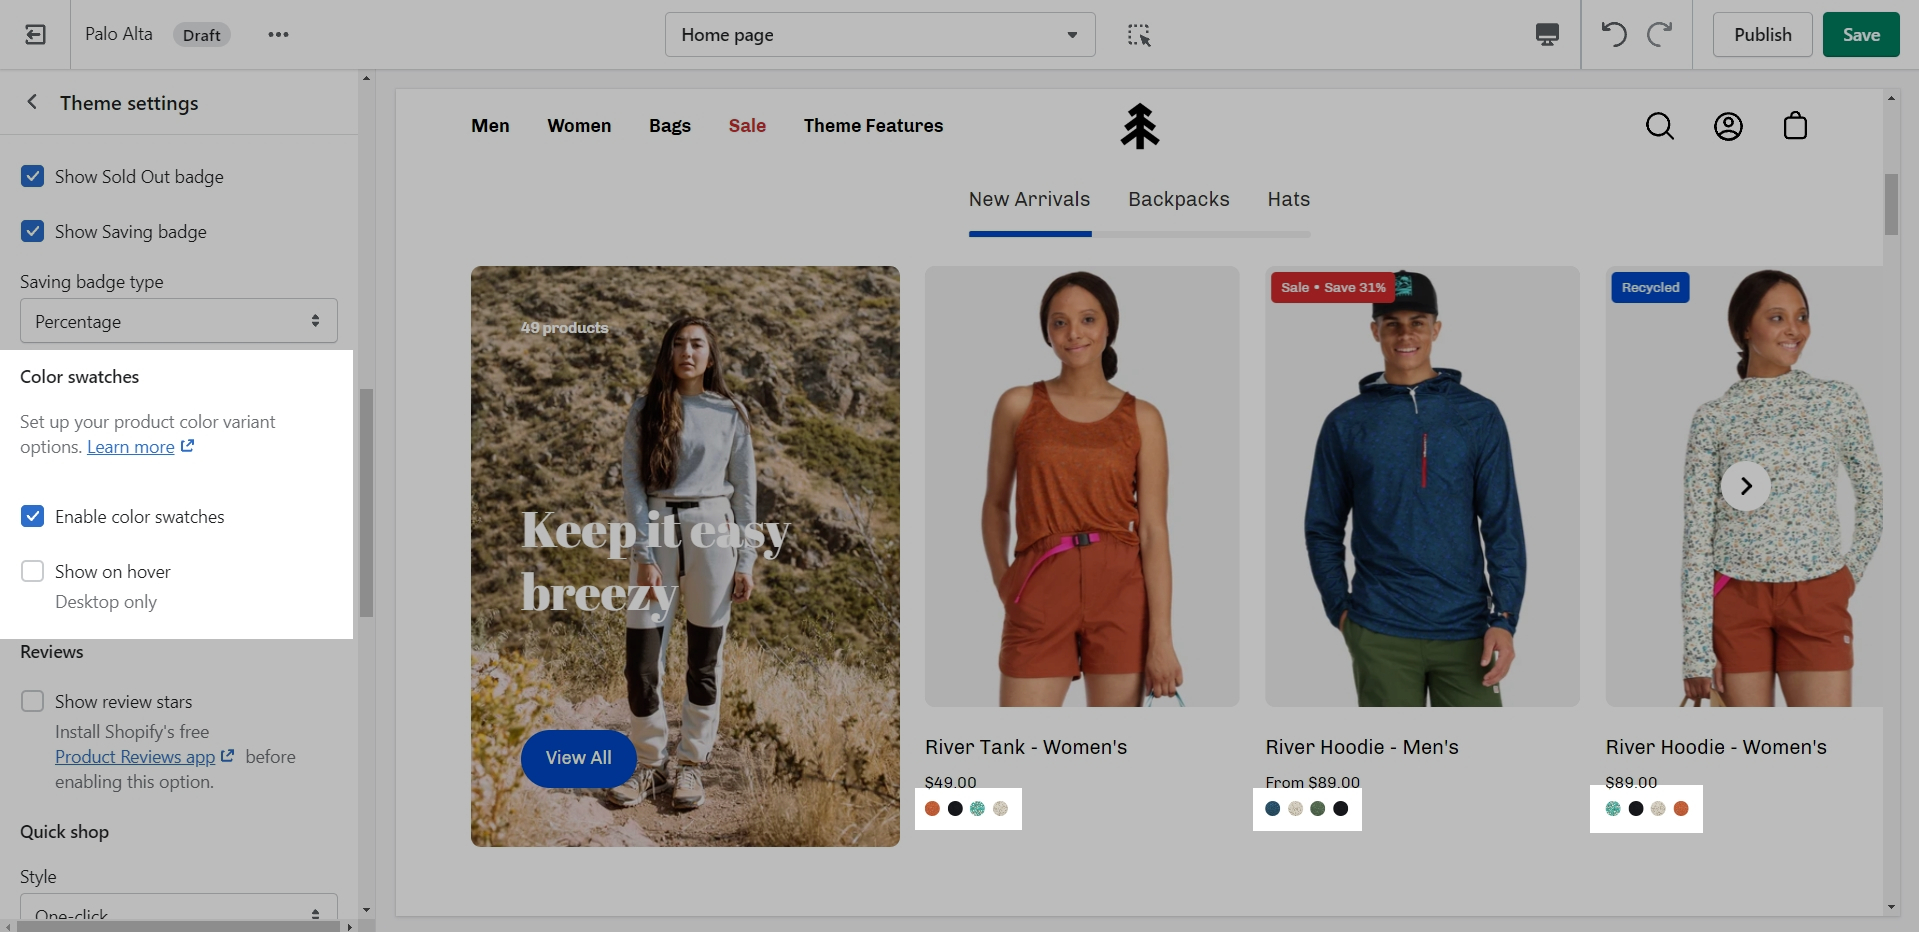Uncheck Show Sold Out badge

33,177
